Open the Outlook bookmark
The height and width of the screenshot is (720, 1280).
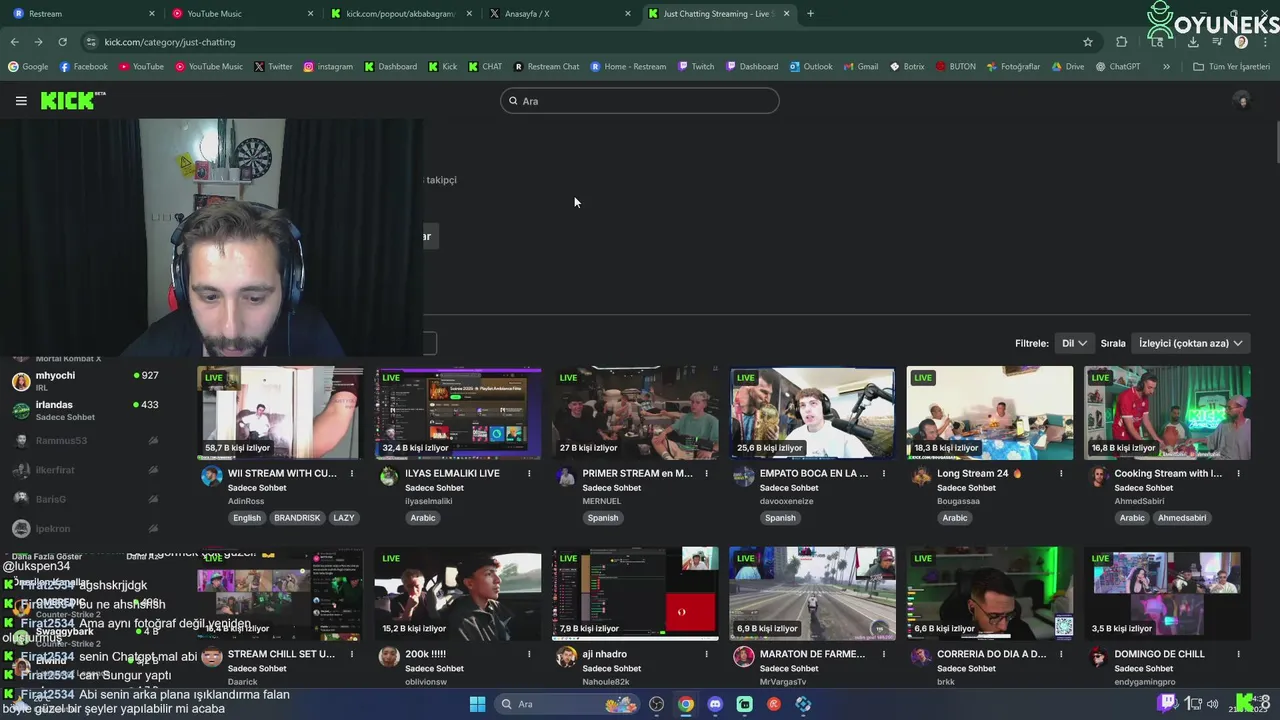[x=811, y=66]
